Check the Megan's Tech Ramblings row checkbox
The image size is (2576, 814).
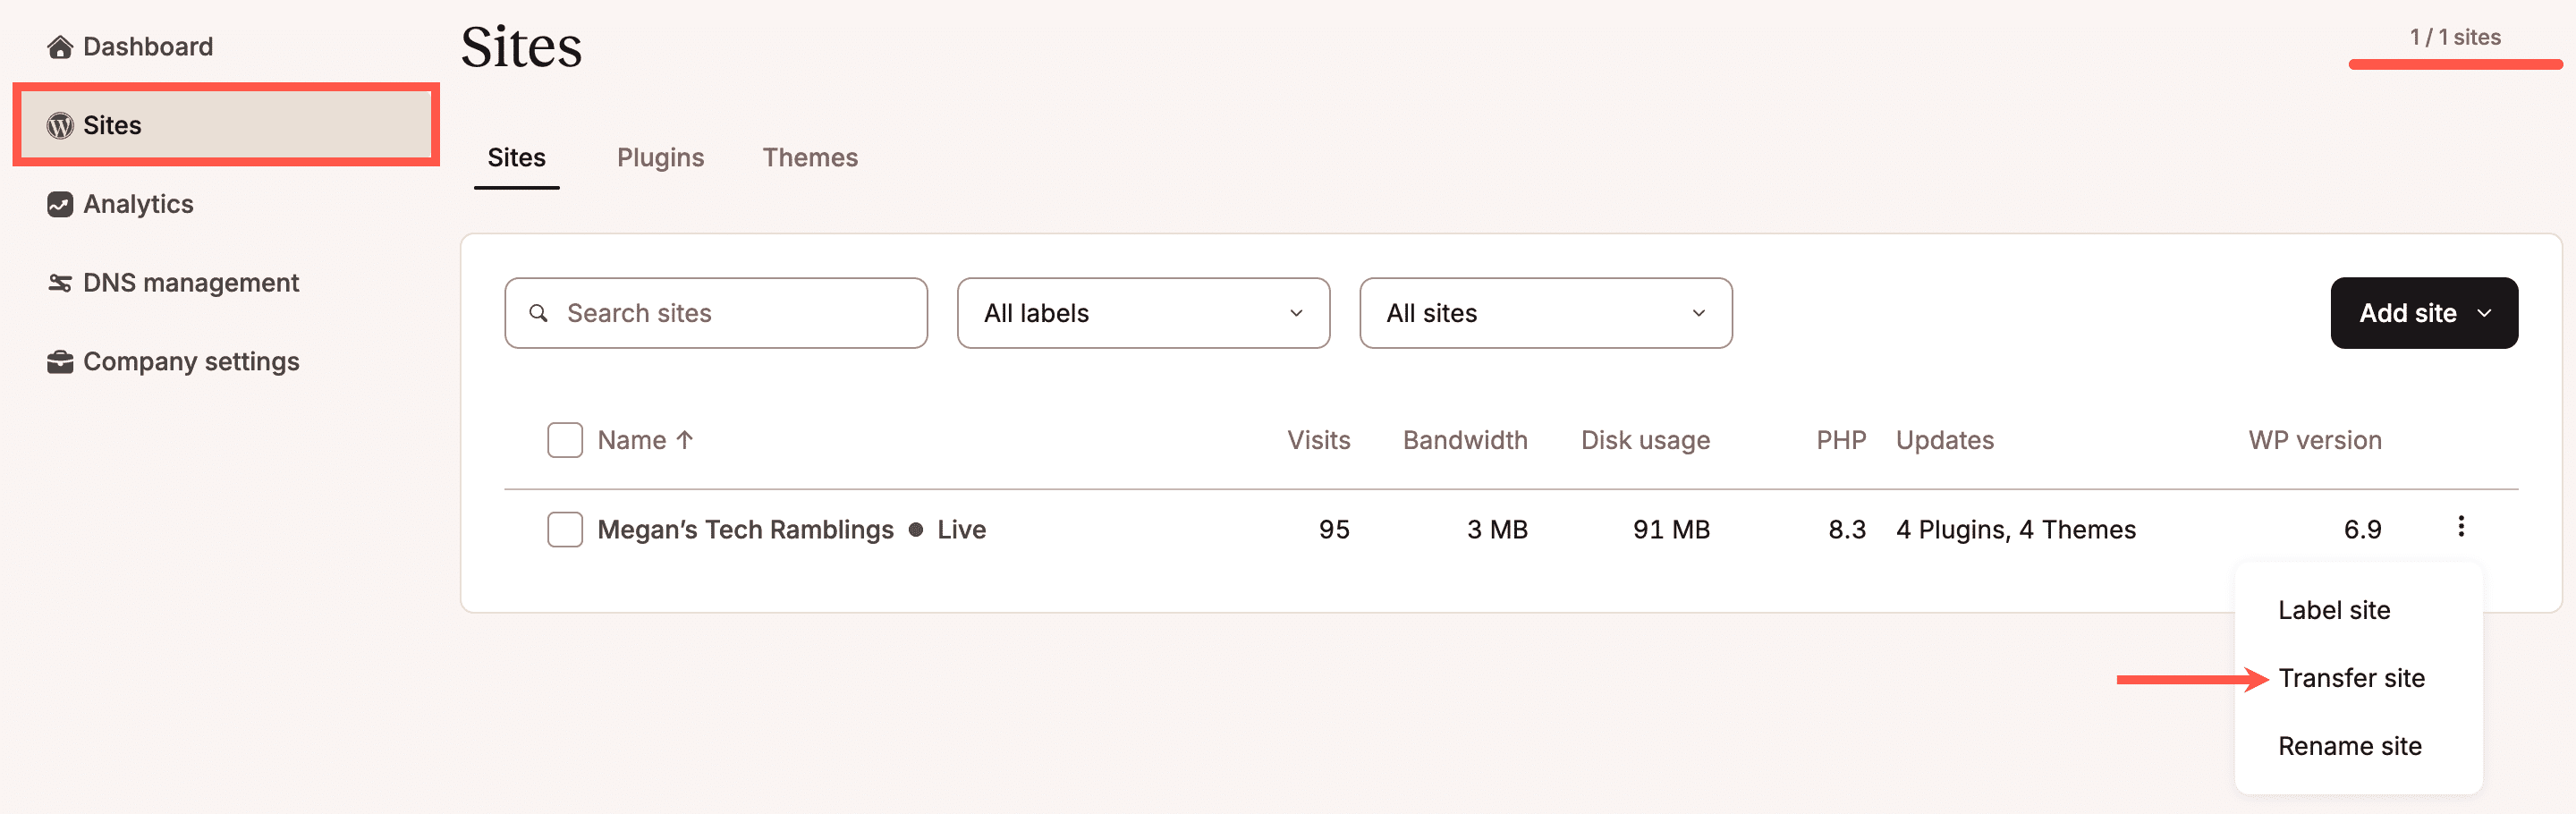[565, 529]
